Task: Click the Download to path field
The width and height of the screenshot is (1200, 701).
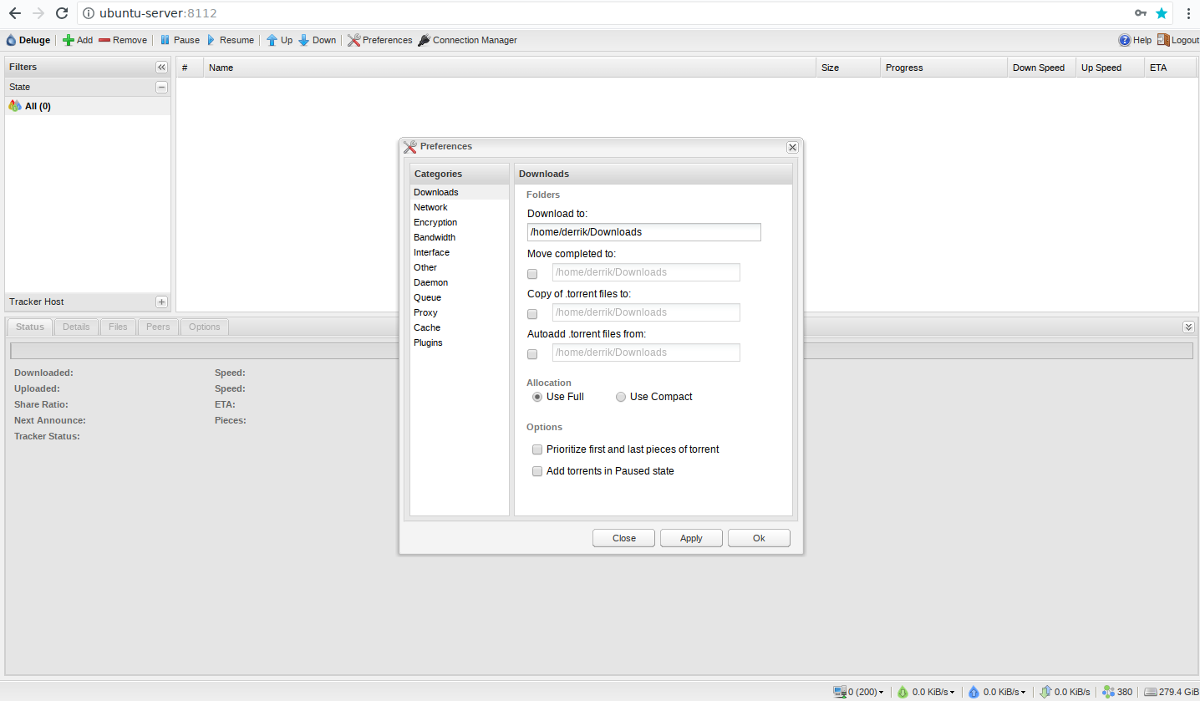Action: [644, 232]
